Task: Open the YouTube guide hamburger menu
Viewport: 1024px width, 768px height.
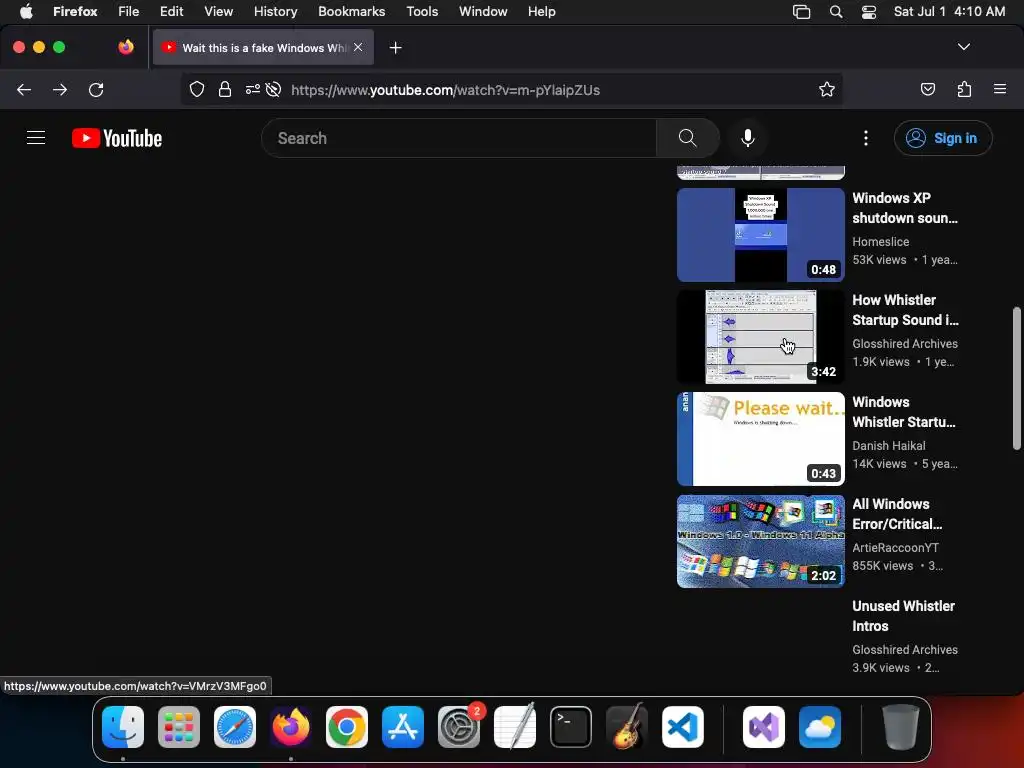Action: pos(36,138)
